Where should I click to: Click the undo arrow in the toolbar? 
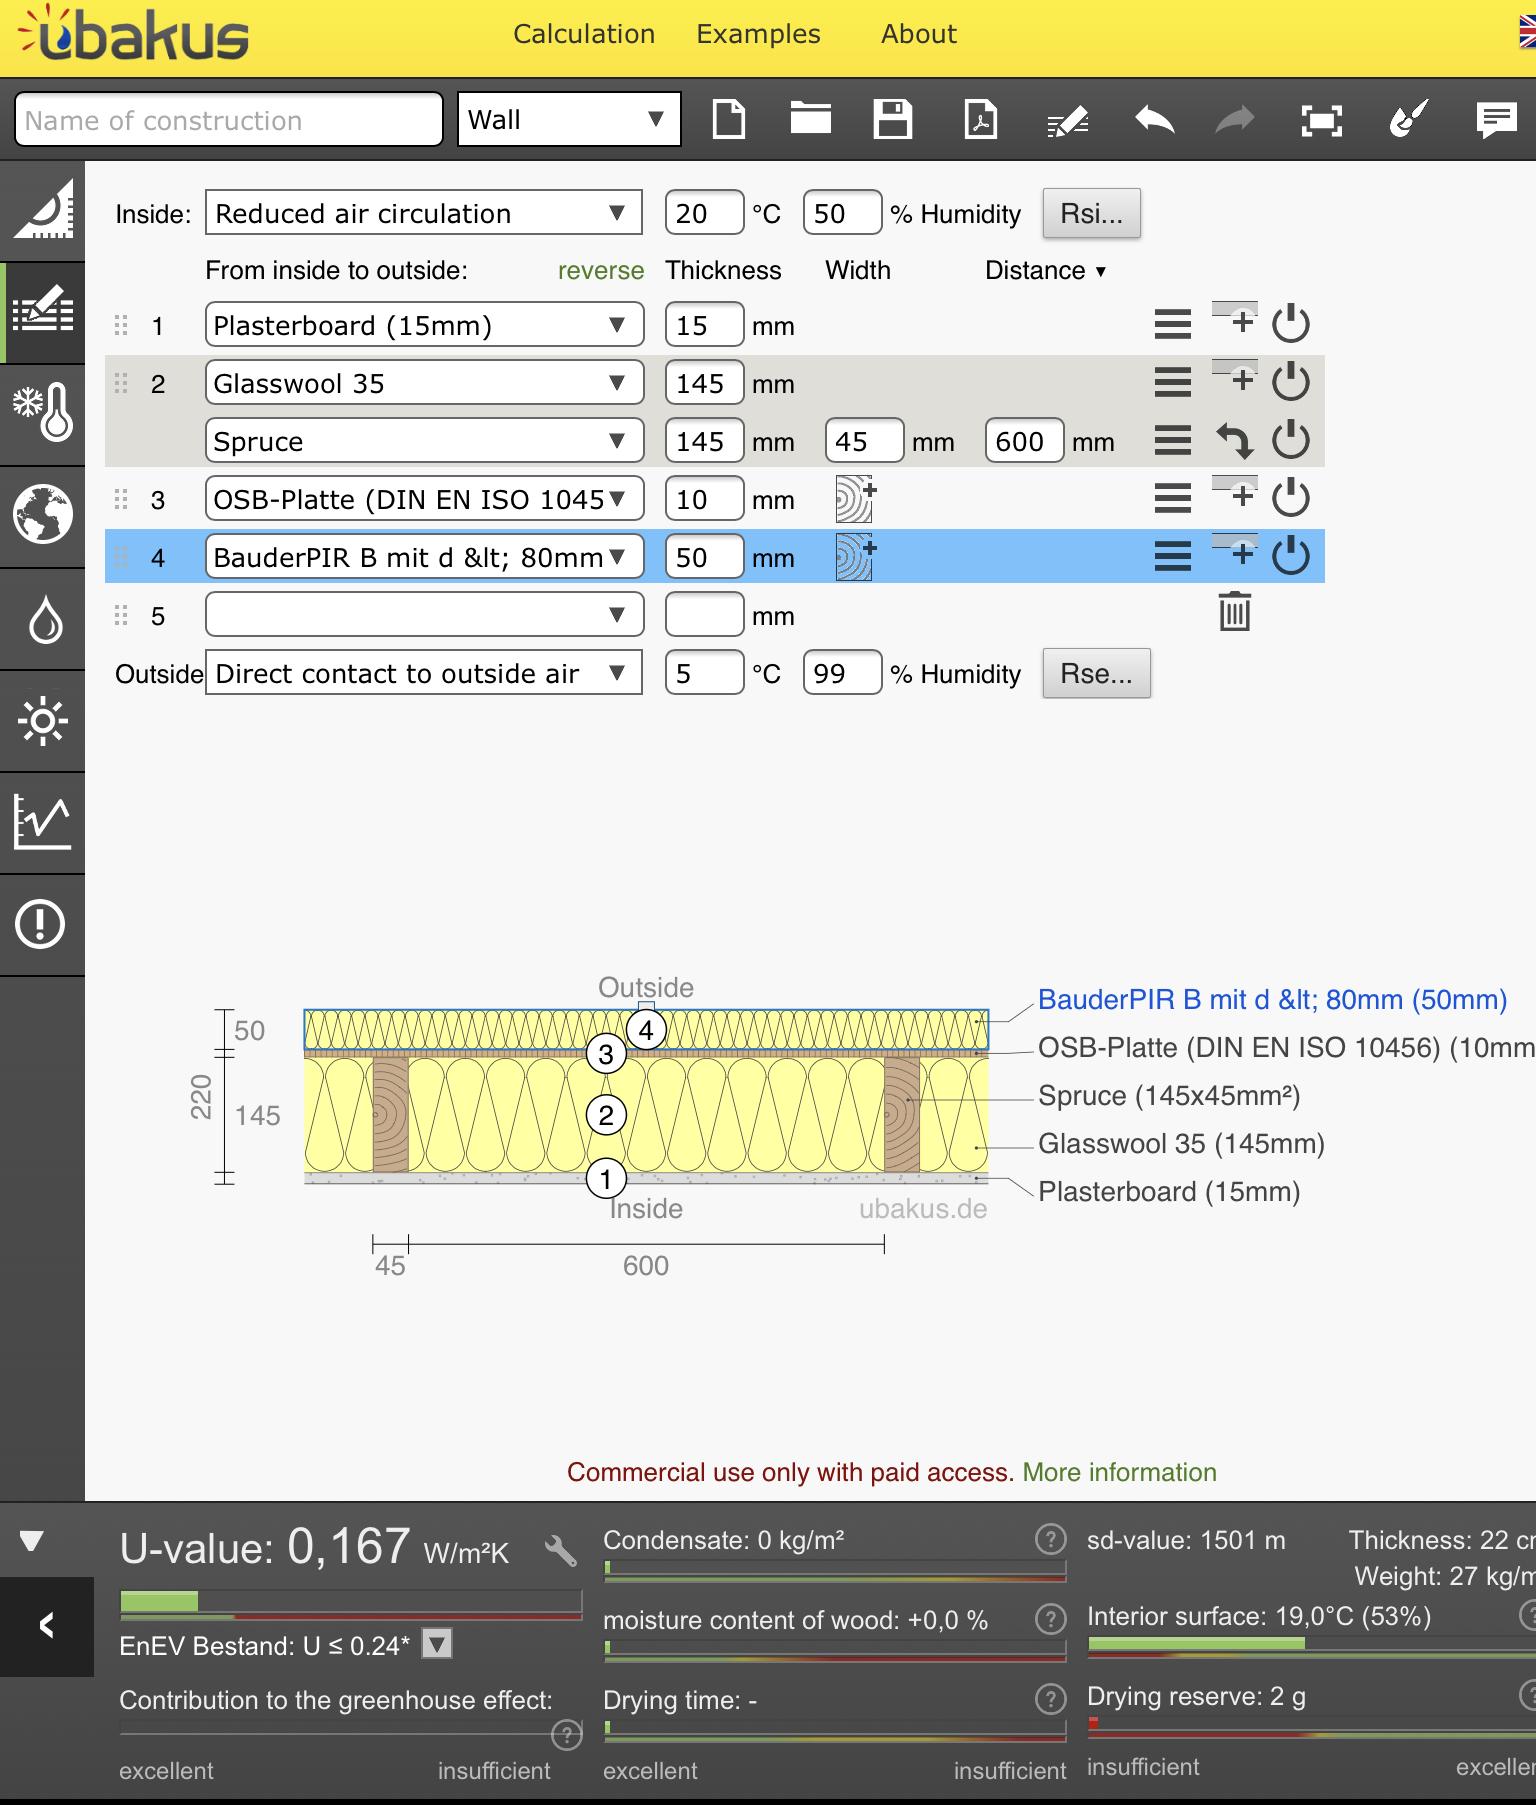pyautogui.click(x=1155, y=120)
